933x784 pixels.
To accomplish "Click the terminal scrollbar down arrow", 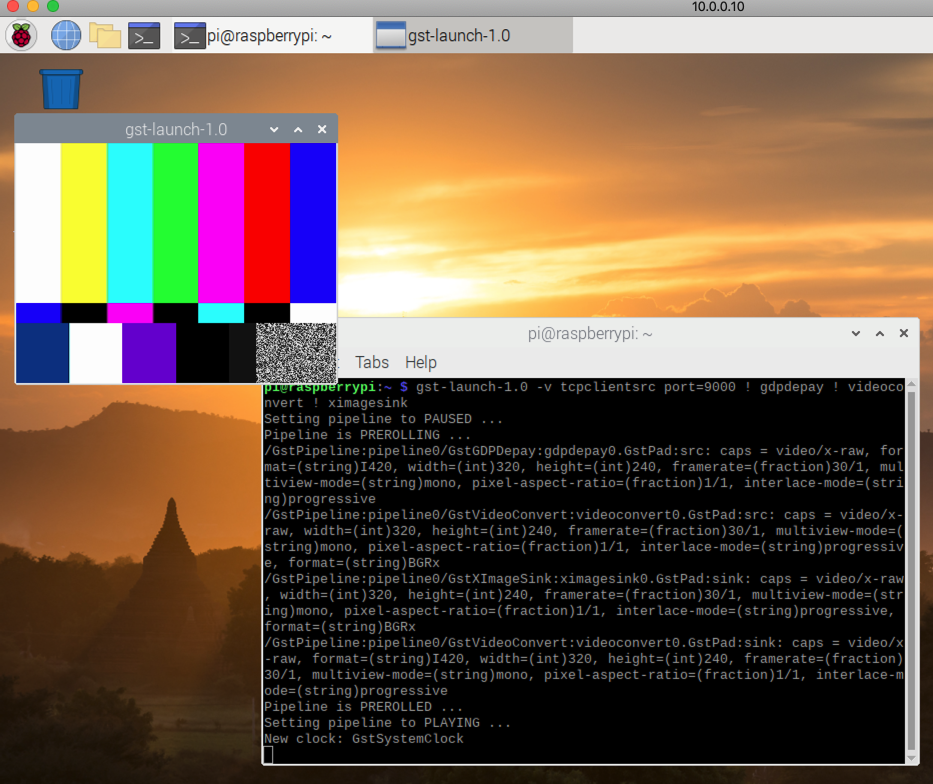I will 911,758.
